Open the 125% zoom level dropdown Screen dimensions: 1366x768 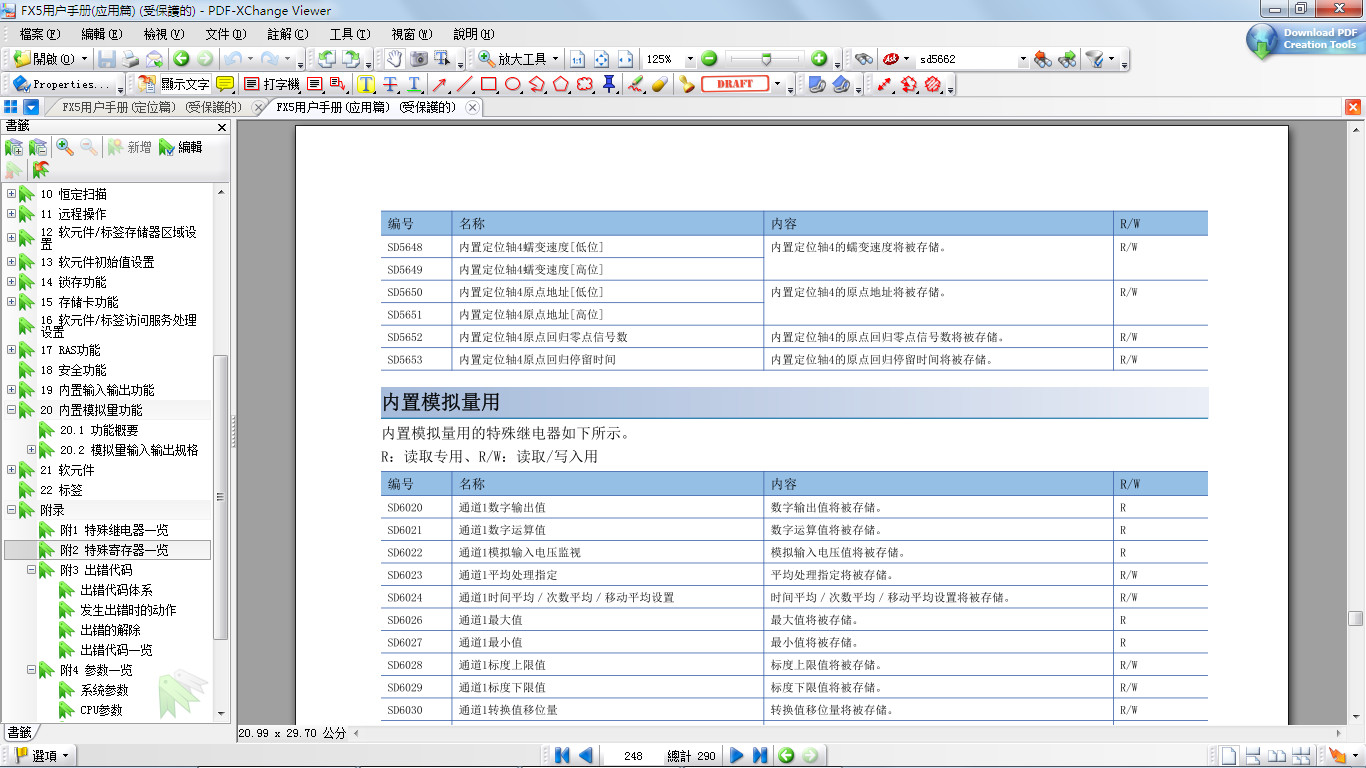[690, 59]
